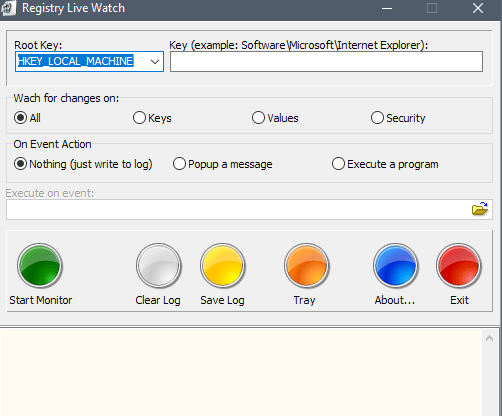The image size is (502, 416).
Task: Open About via the blue orb
Action: point(396,266)
